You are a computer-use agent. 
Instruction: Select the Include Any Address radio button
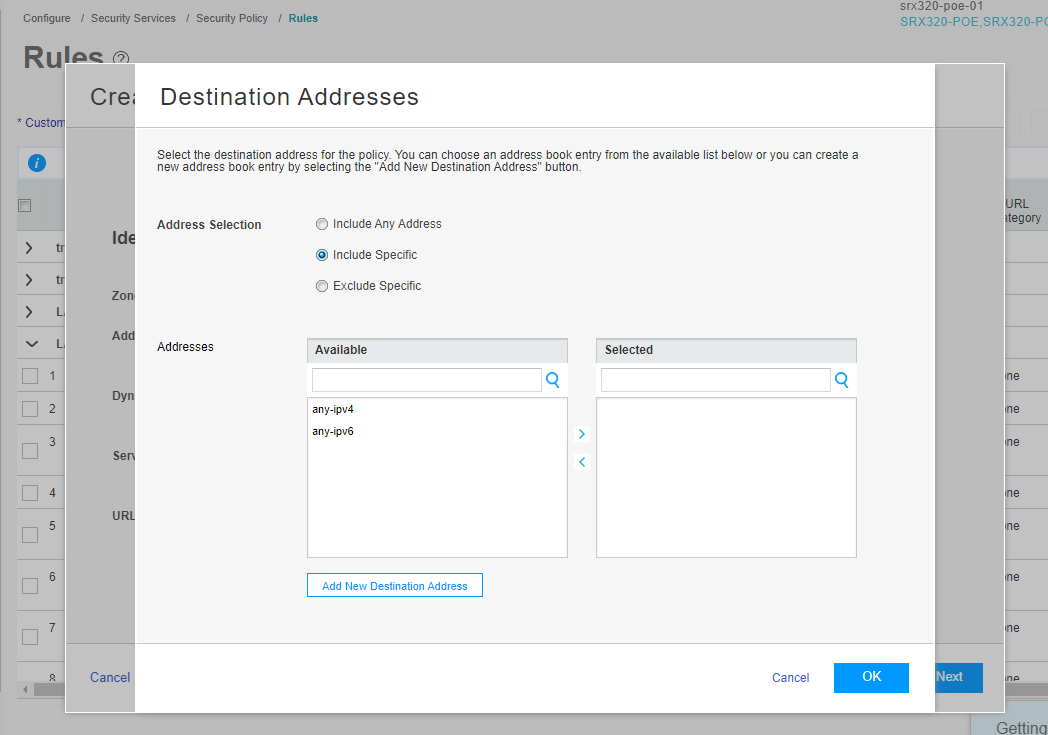[321, 223]
